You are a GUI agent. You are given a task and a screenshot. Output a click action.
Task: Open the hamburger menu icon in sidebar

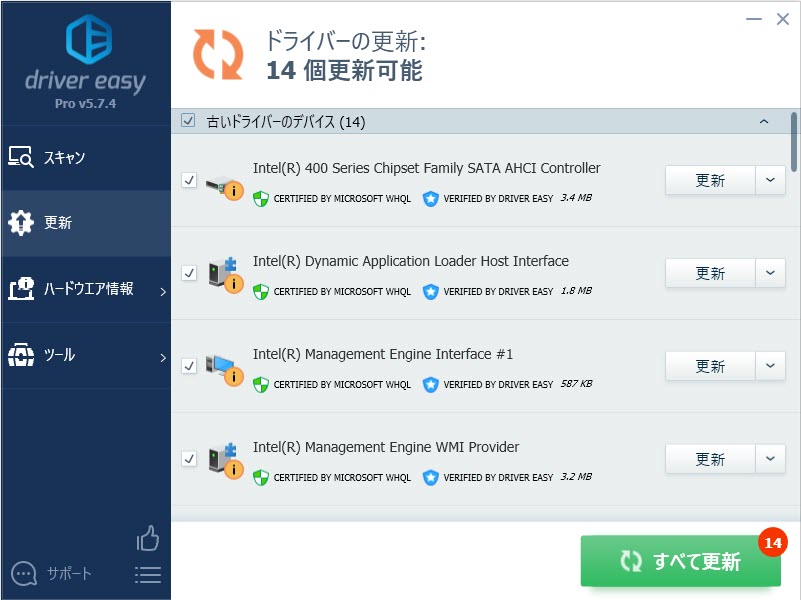[148, 575]
